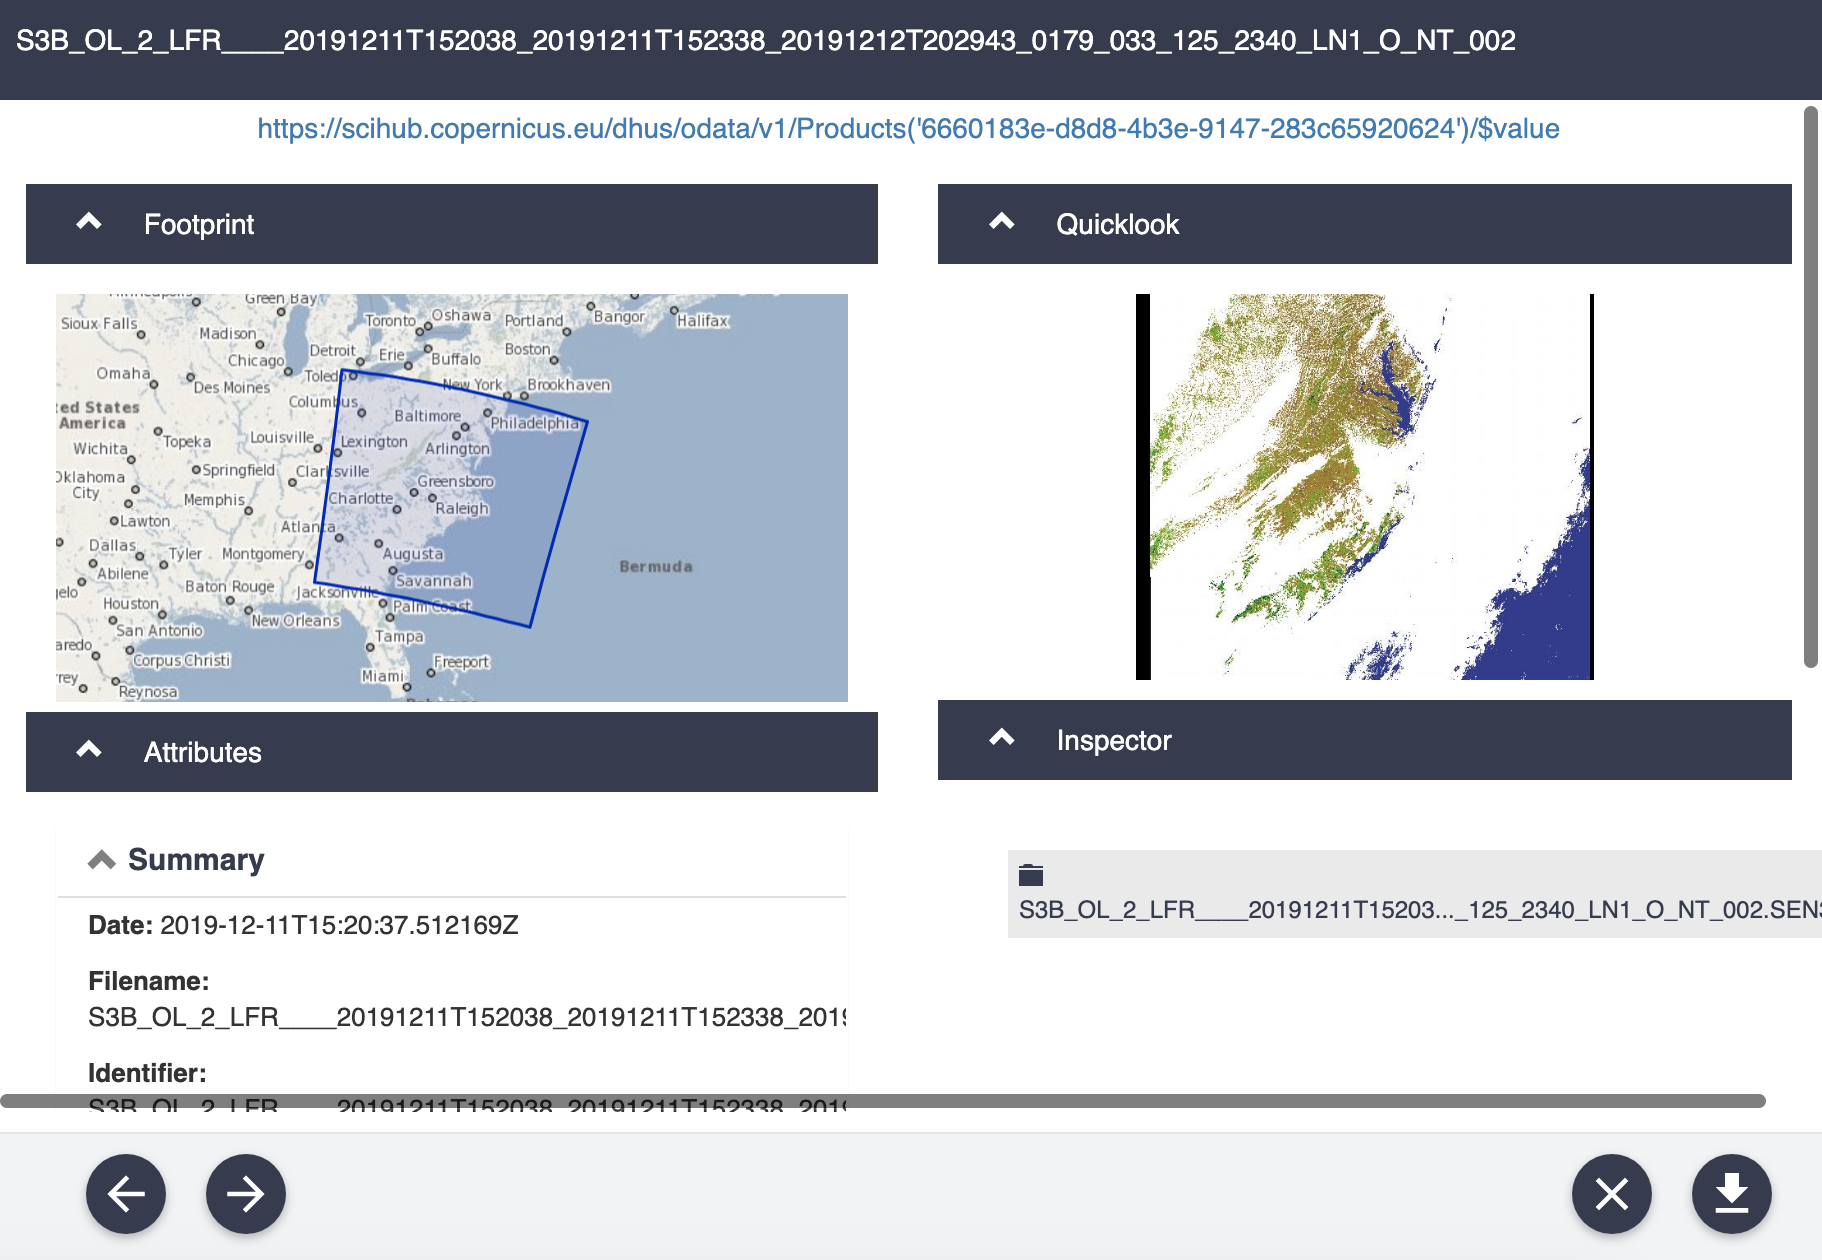Download the product with download icon

(x=1731, y=1193)
